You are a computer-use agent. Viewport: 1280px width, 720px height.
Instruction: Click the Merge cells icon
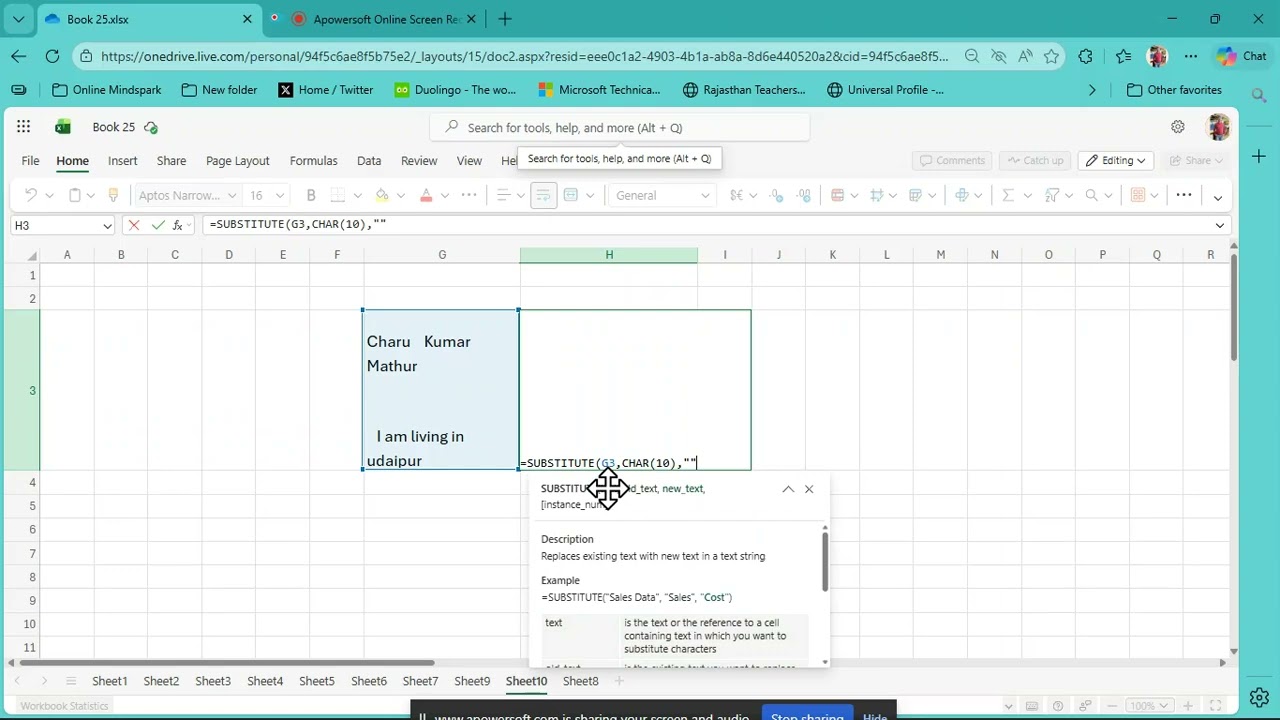[x=571, y=195]
